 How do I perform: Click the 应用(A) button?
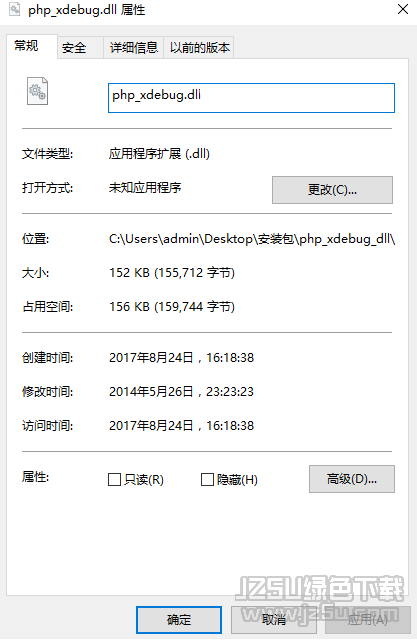367,620
